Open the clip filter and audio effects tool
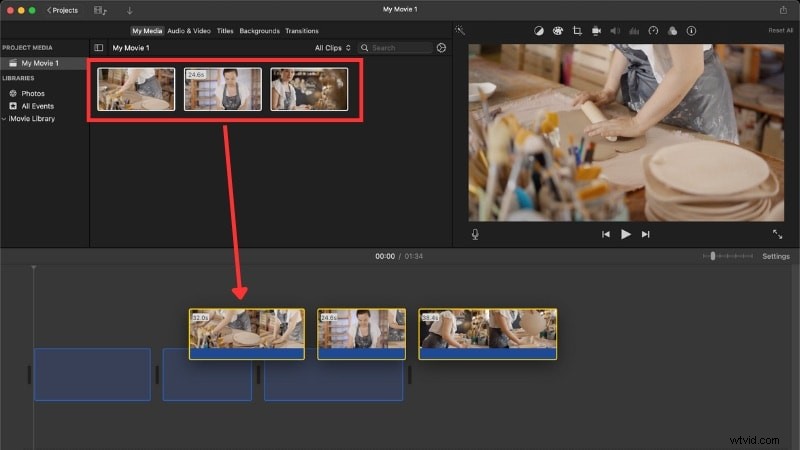800x450 pixels. coord(672,30)
